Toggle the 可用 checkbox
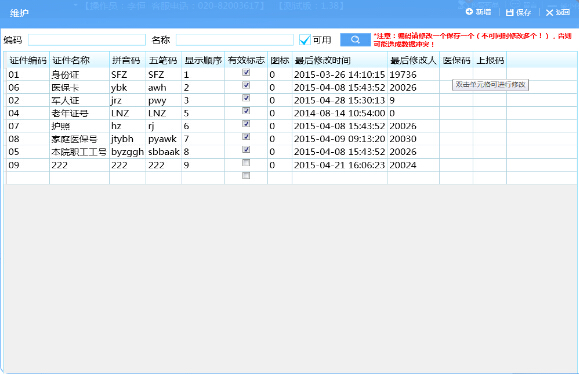Viewport: 579px width, 375px height. [305, 39]
